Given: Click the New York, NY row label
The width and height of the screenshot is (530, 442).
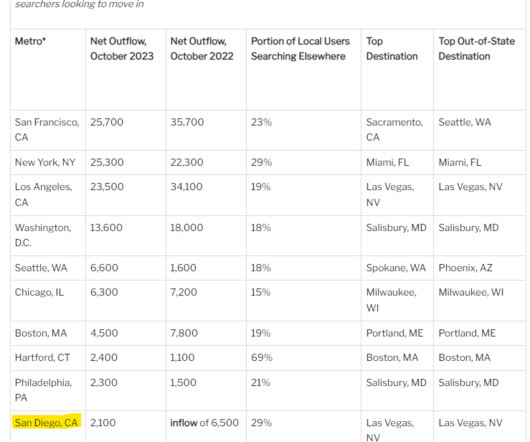Looking at the screenshot, I should click(x=45, y=163).
